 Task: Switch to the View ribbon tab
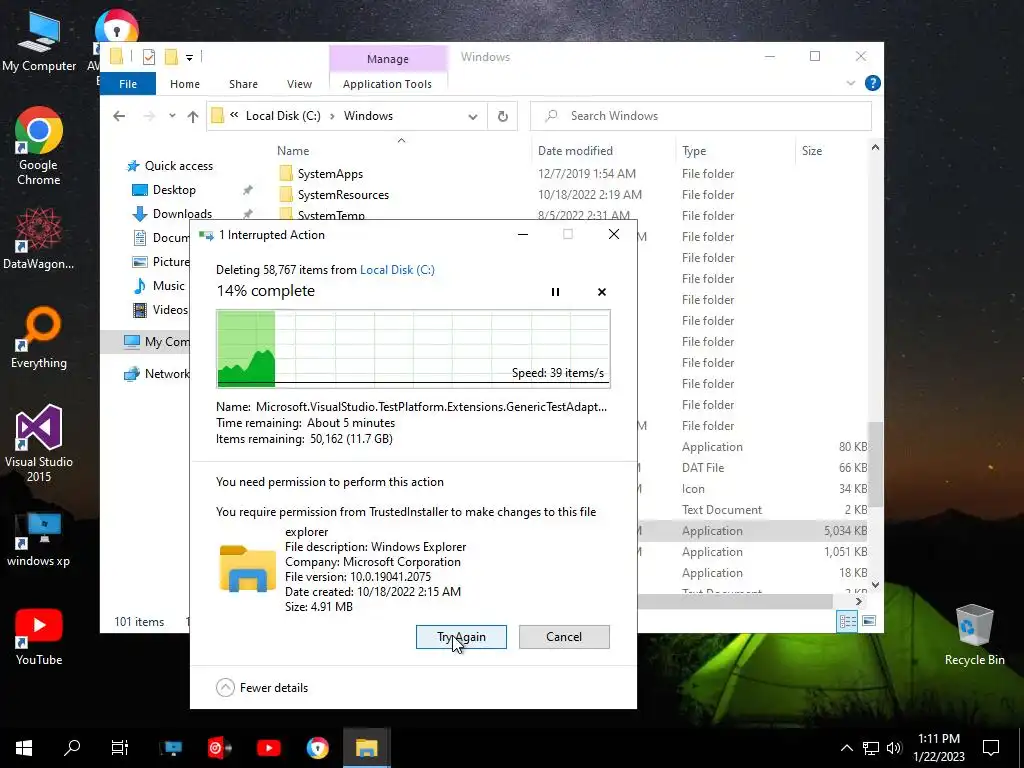click(x=299, y=84)
